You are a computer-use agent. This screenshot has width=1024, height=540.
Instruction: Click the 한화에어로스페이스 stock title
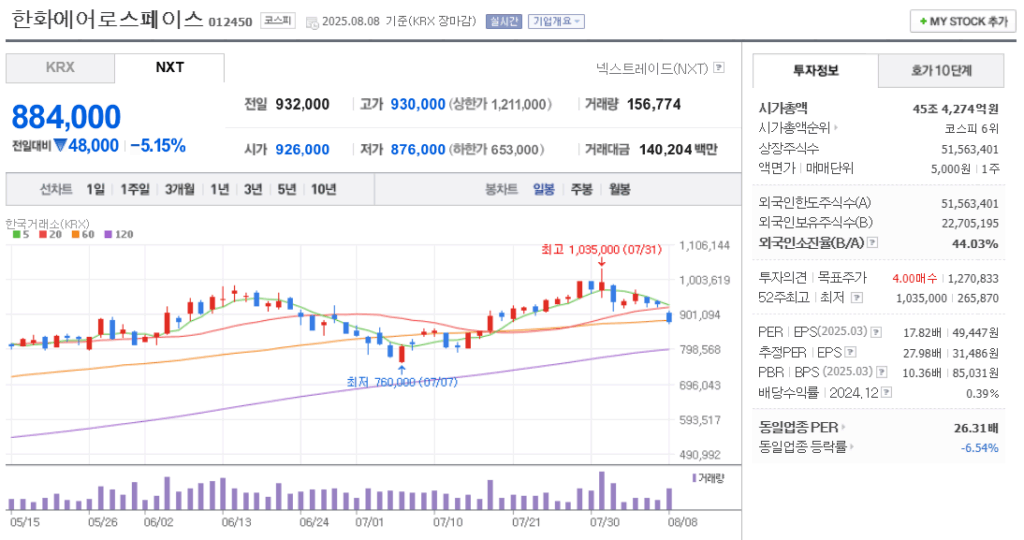tap(107, 19)
